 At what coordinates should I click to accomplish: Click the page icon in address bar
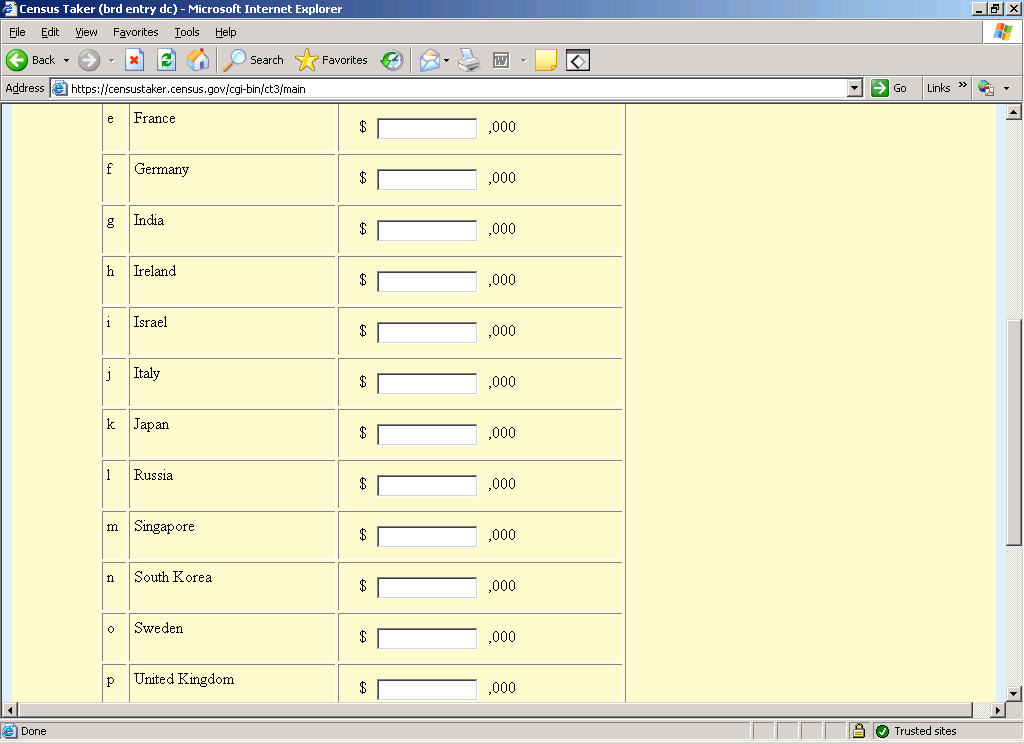(x=59, y=88)
